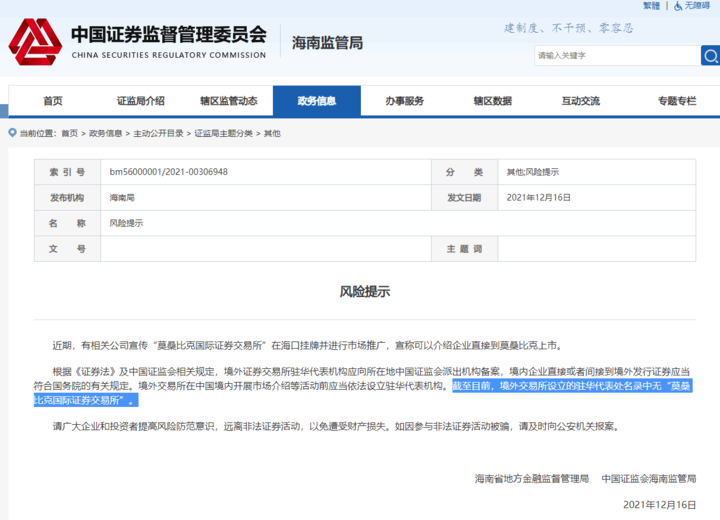This screenshot has height=520, width=720.
Task: Click the location pin icon in breadcrumb
Action: (x=12, y=133)
